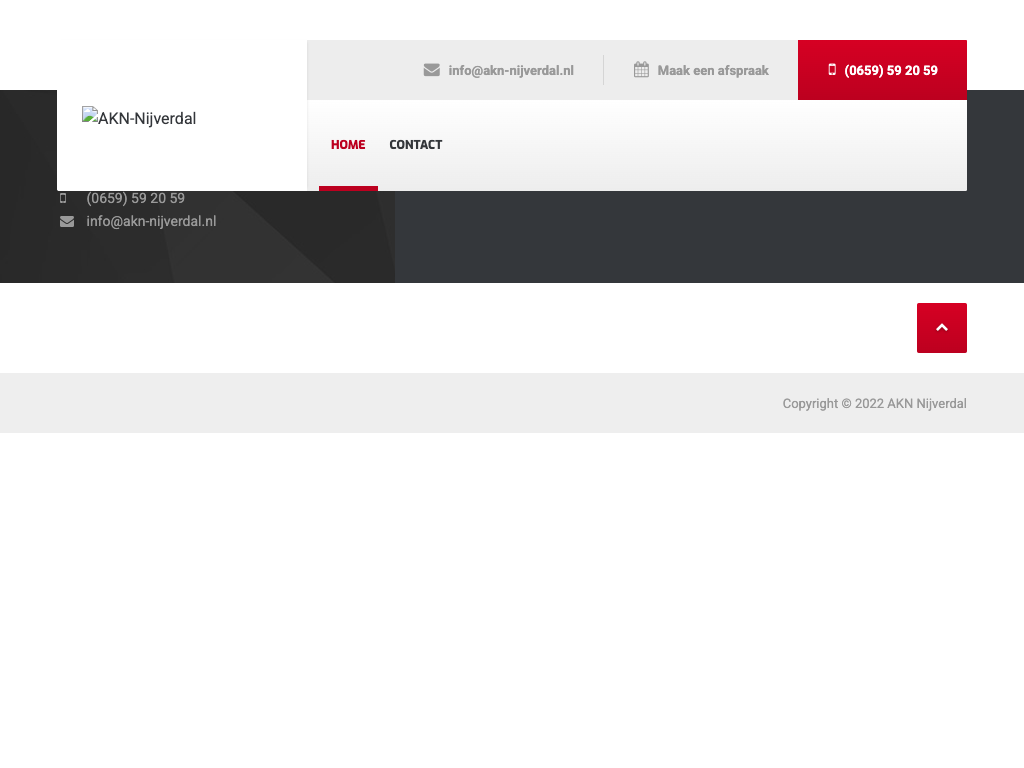The height and width of the screenshot is (768, 1024).
Task: Click the envelope icon in the dark footer
Action: point(67,222)
